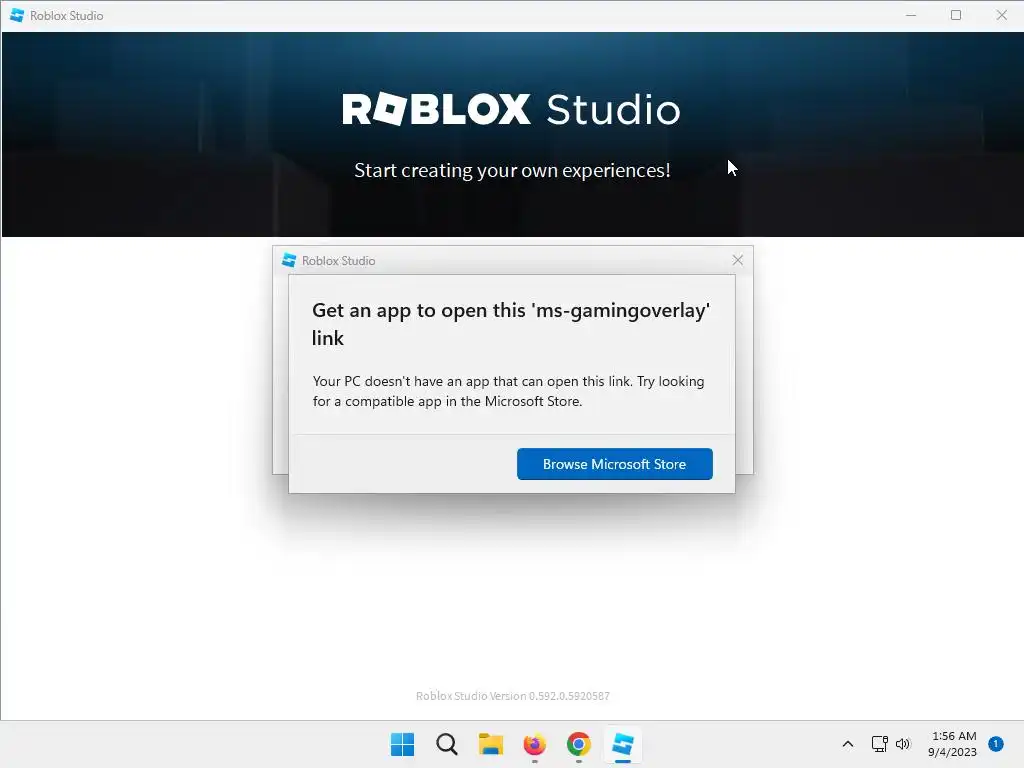Click the Roblox Studio title bar logo
1024x768 pixels.
[17, 15]
